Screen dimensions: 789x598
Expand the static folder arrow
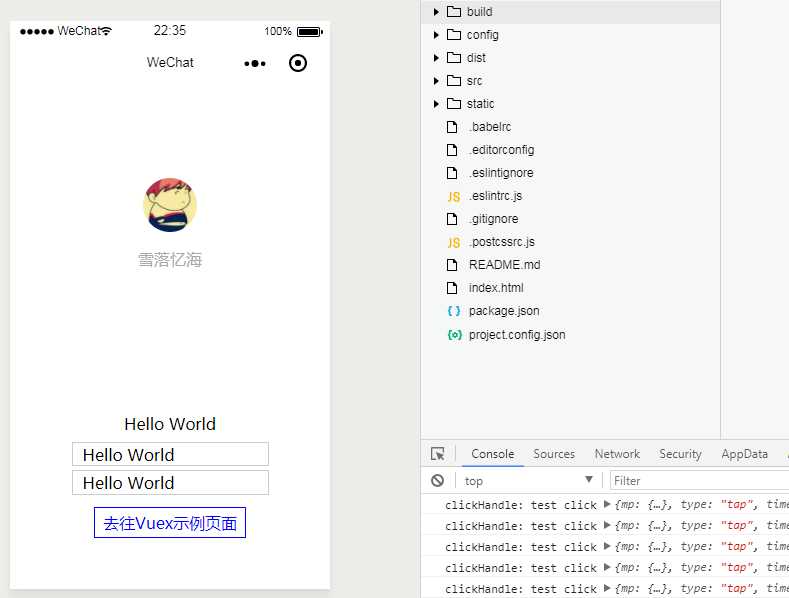tap(436, 104)
